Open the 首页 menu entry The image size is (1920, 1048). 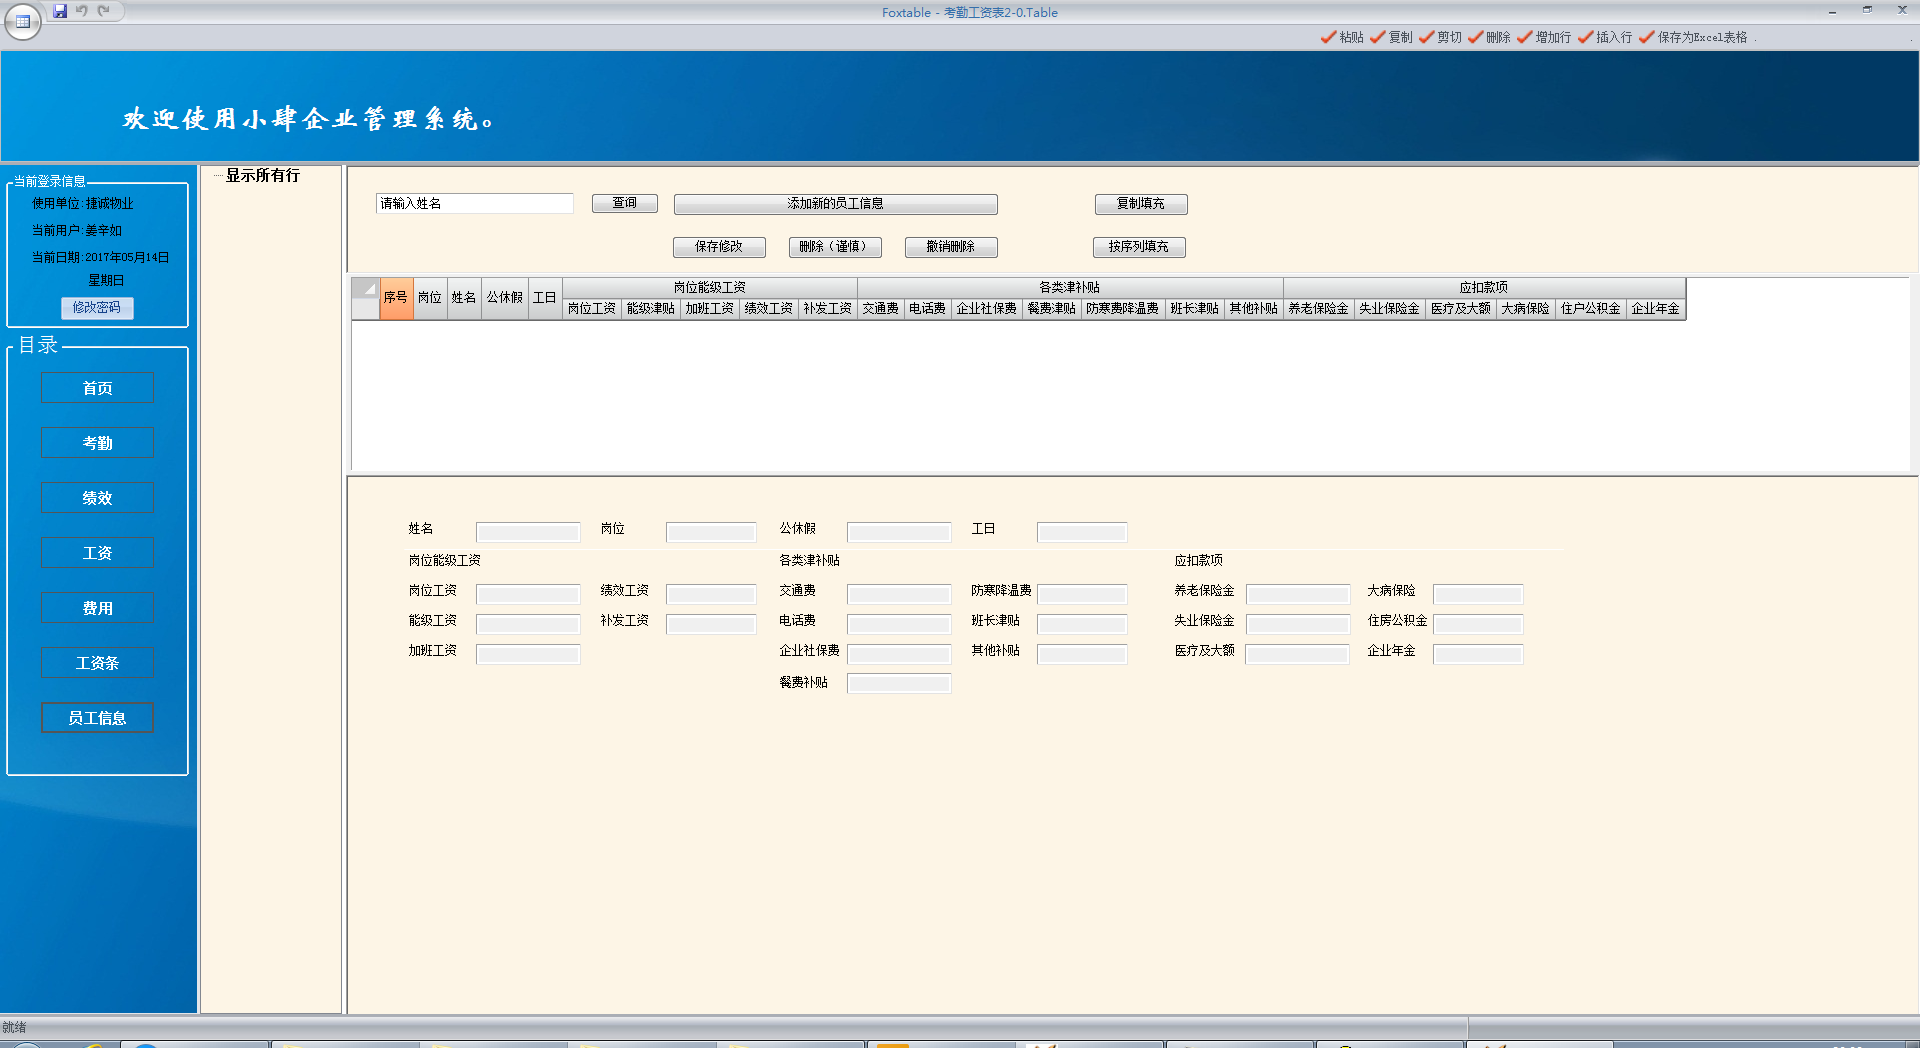pyautogui.click(x=97, y=388)
